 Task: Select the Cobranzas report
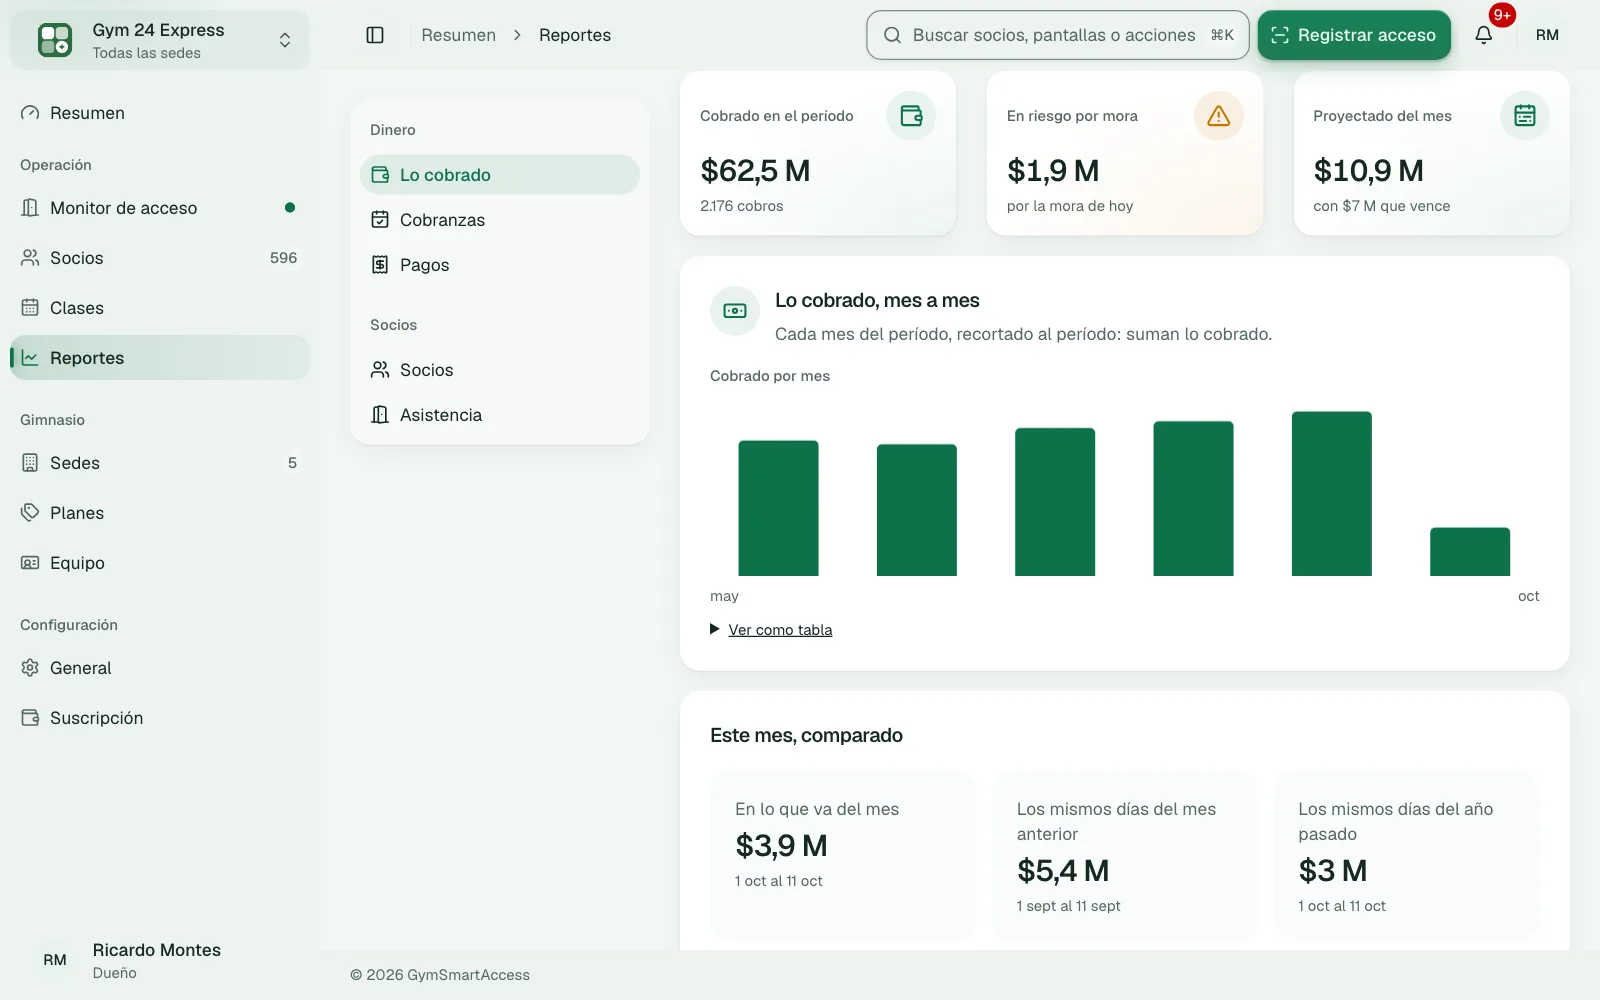coord(500,220)
